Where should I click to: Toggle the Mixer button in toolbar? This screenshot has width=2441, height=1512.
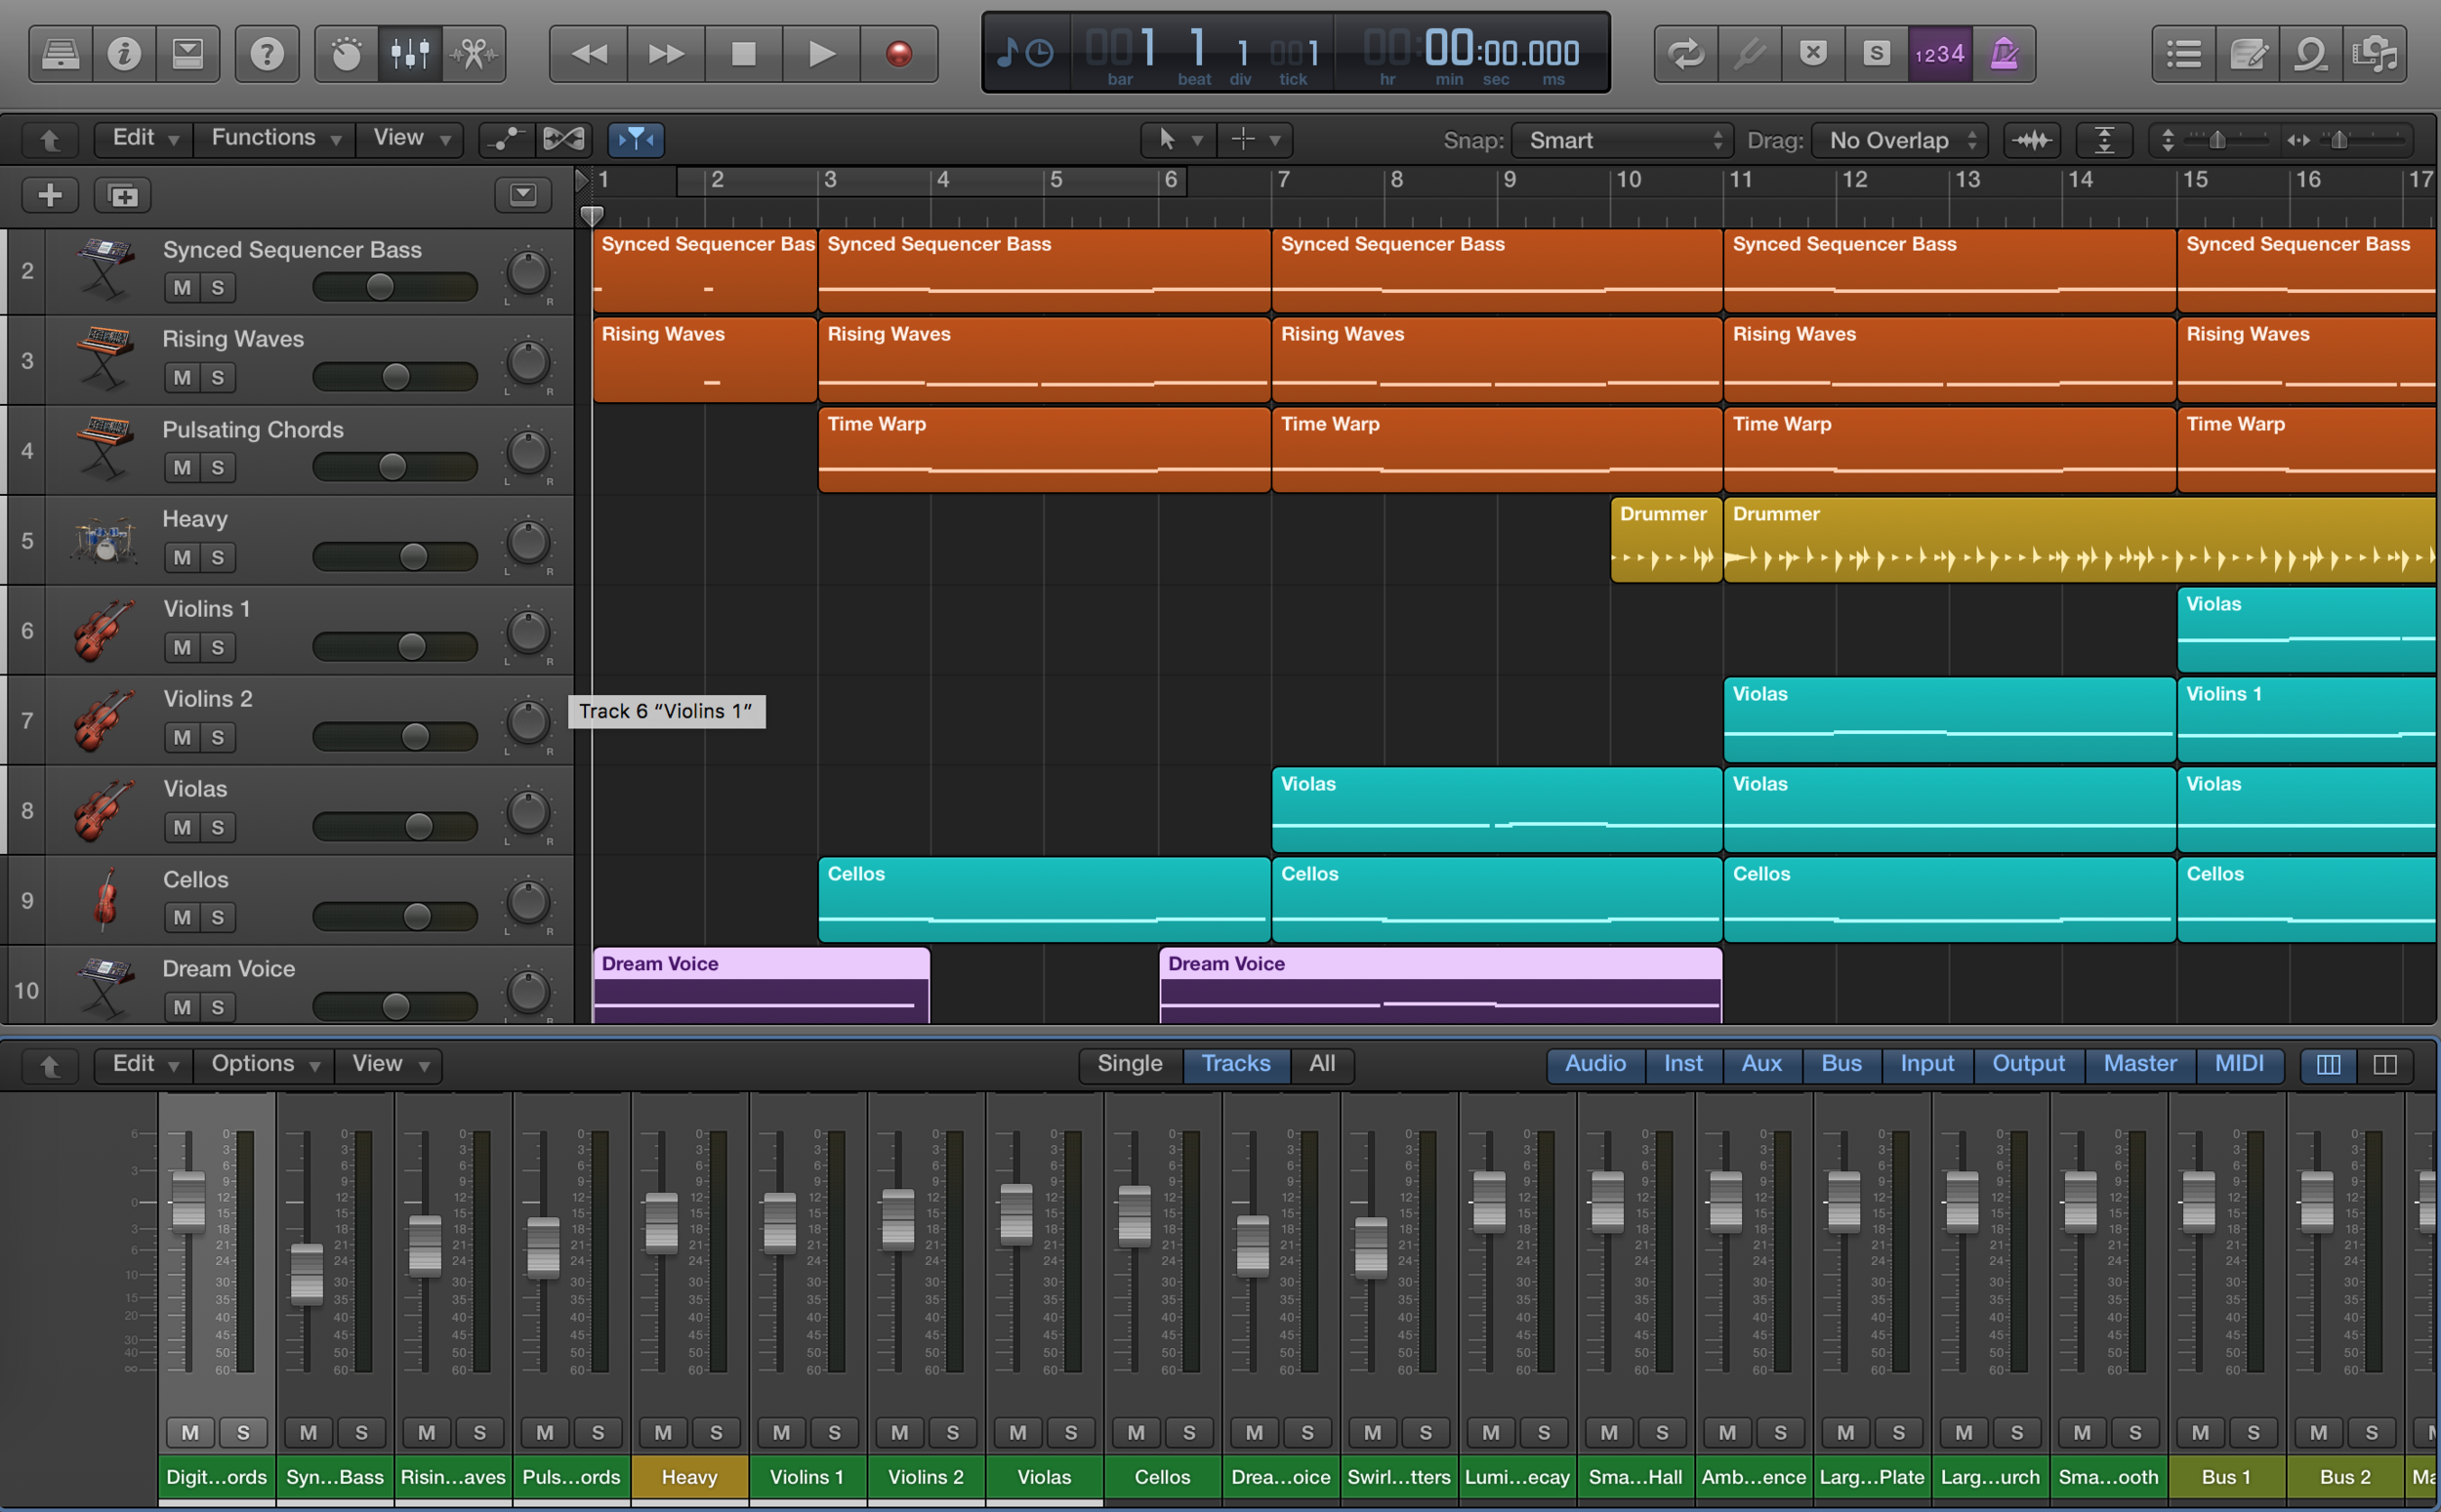(410, 54)
